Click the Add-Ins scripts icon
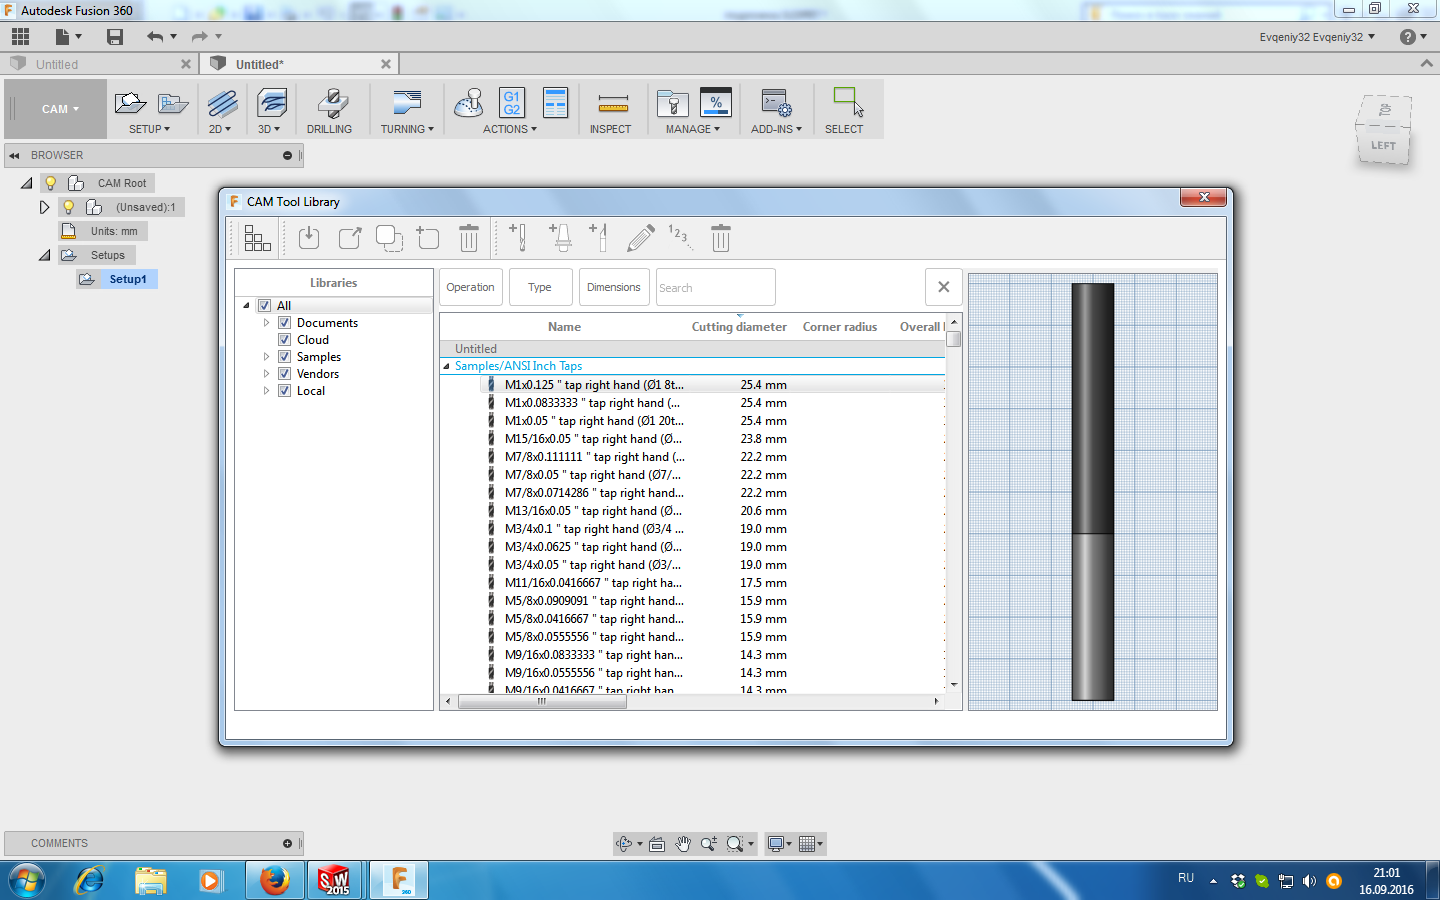 pyautogui.click(x=776, y=103)
